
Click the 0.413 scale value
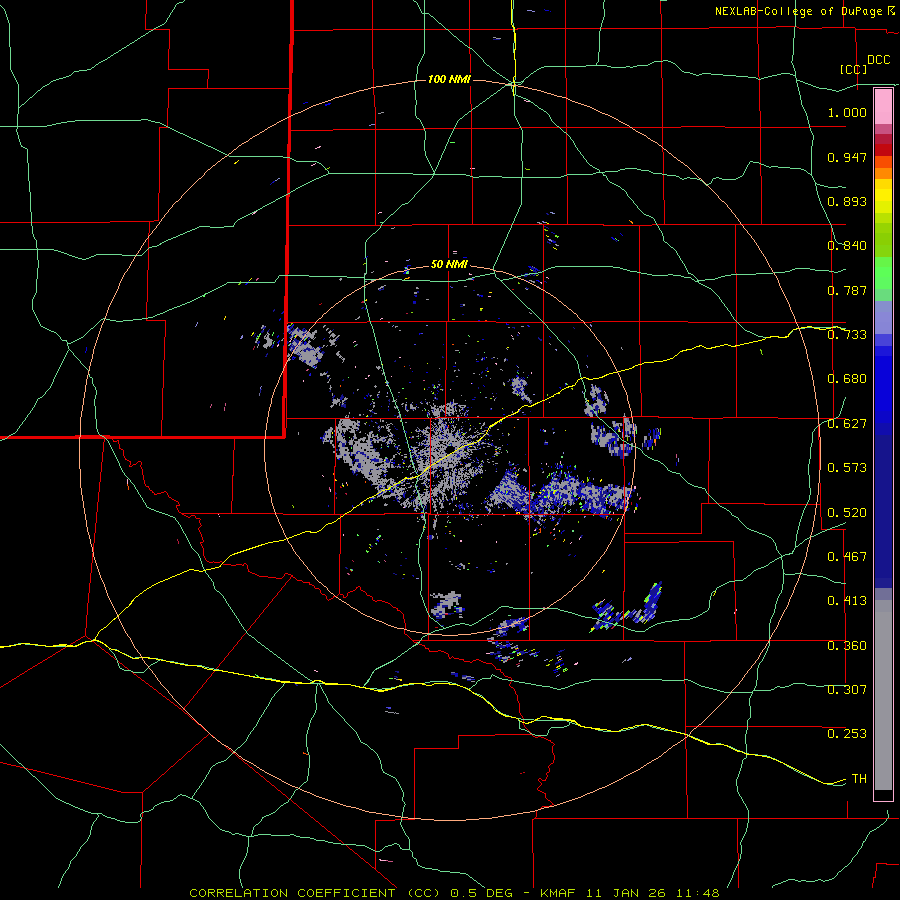847,601
